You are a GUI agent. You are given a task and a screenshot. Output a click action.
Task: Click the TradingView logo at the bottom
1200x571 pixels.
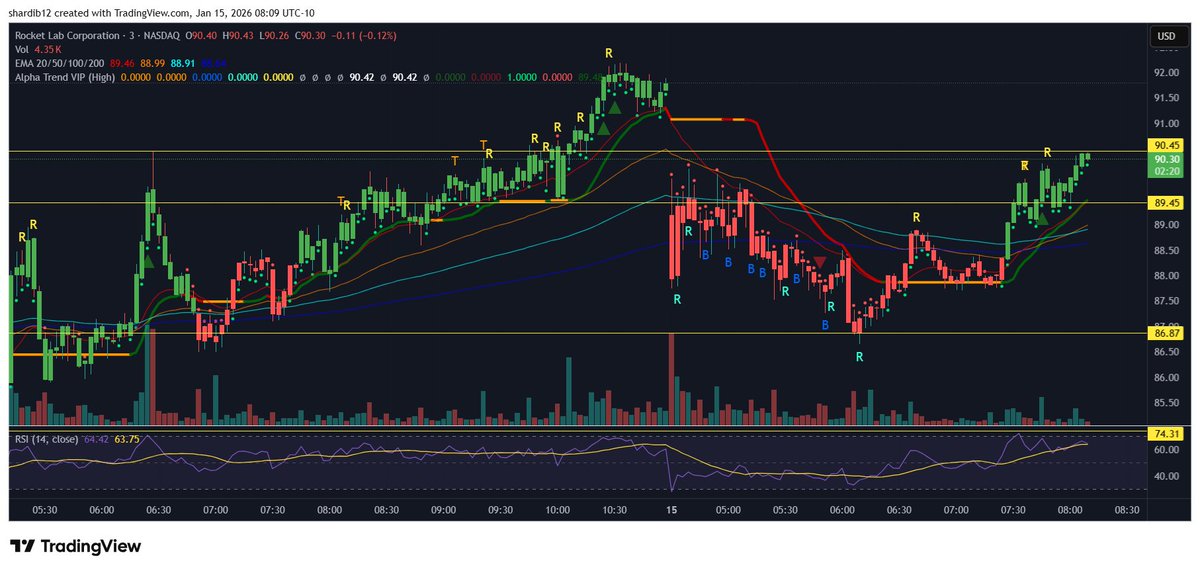click(76, 546)
